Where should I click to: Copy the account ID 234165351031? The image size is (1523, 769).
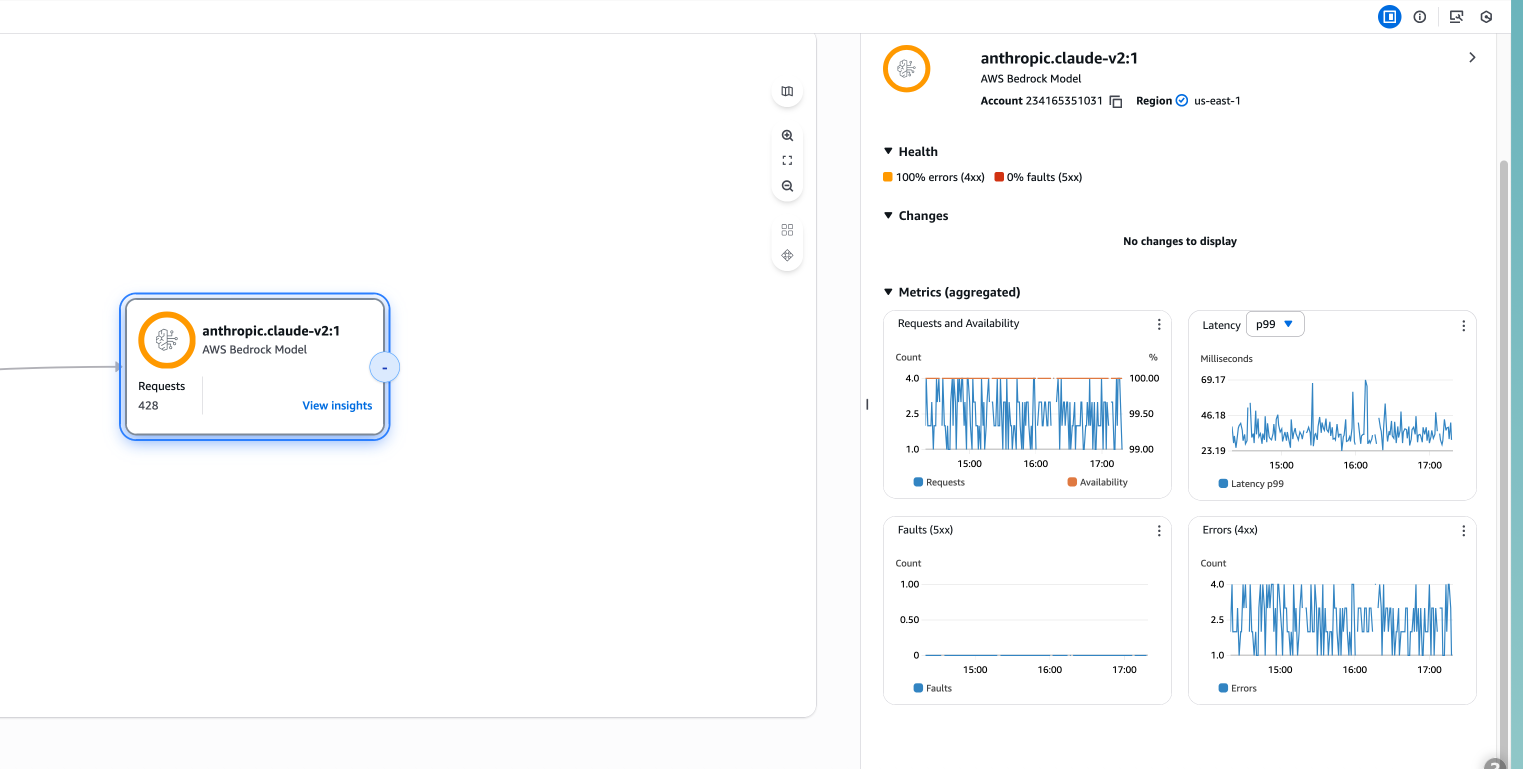(1116, 100)
